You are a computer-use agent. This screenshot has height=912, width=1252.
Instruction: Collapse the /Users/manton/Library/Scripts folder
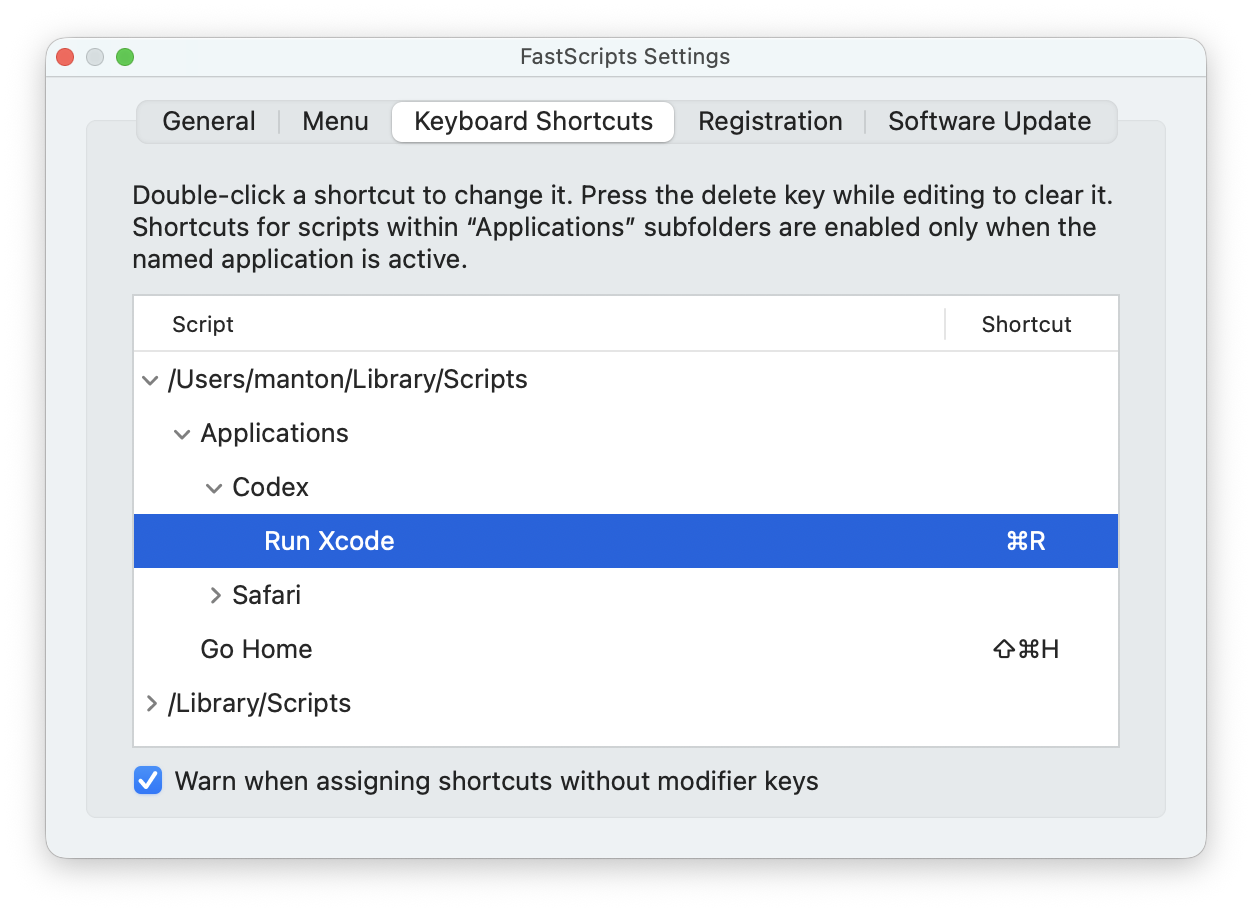coord(150,380)
